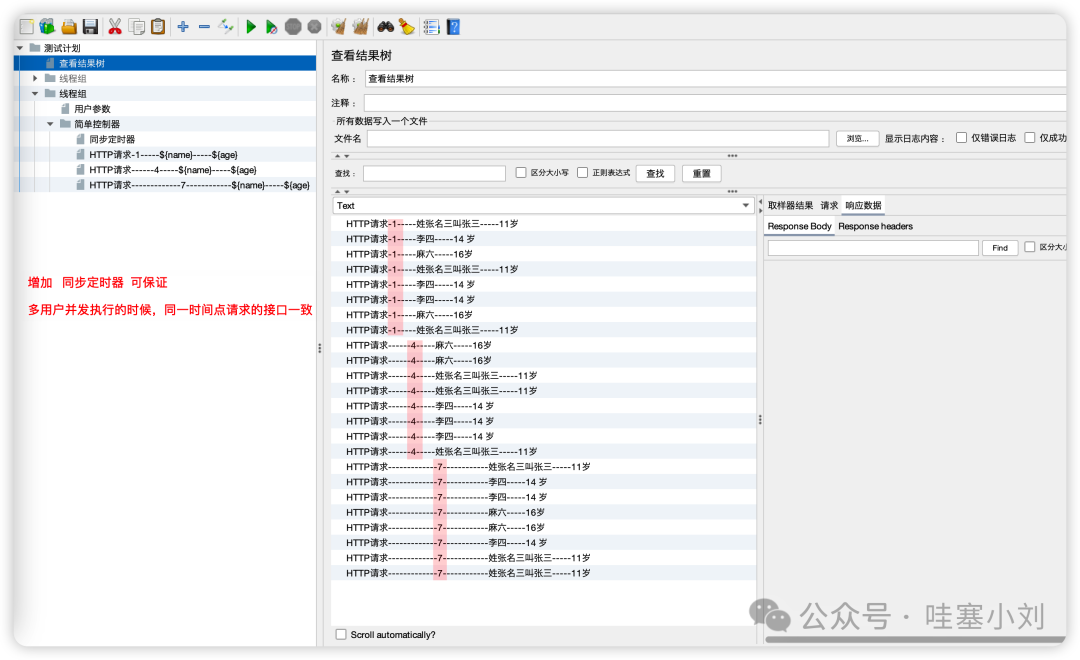Click the 名称 name input field
The width and height of the screenshot is (1080, 660).
(716, 79)
